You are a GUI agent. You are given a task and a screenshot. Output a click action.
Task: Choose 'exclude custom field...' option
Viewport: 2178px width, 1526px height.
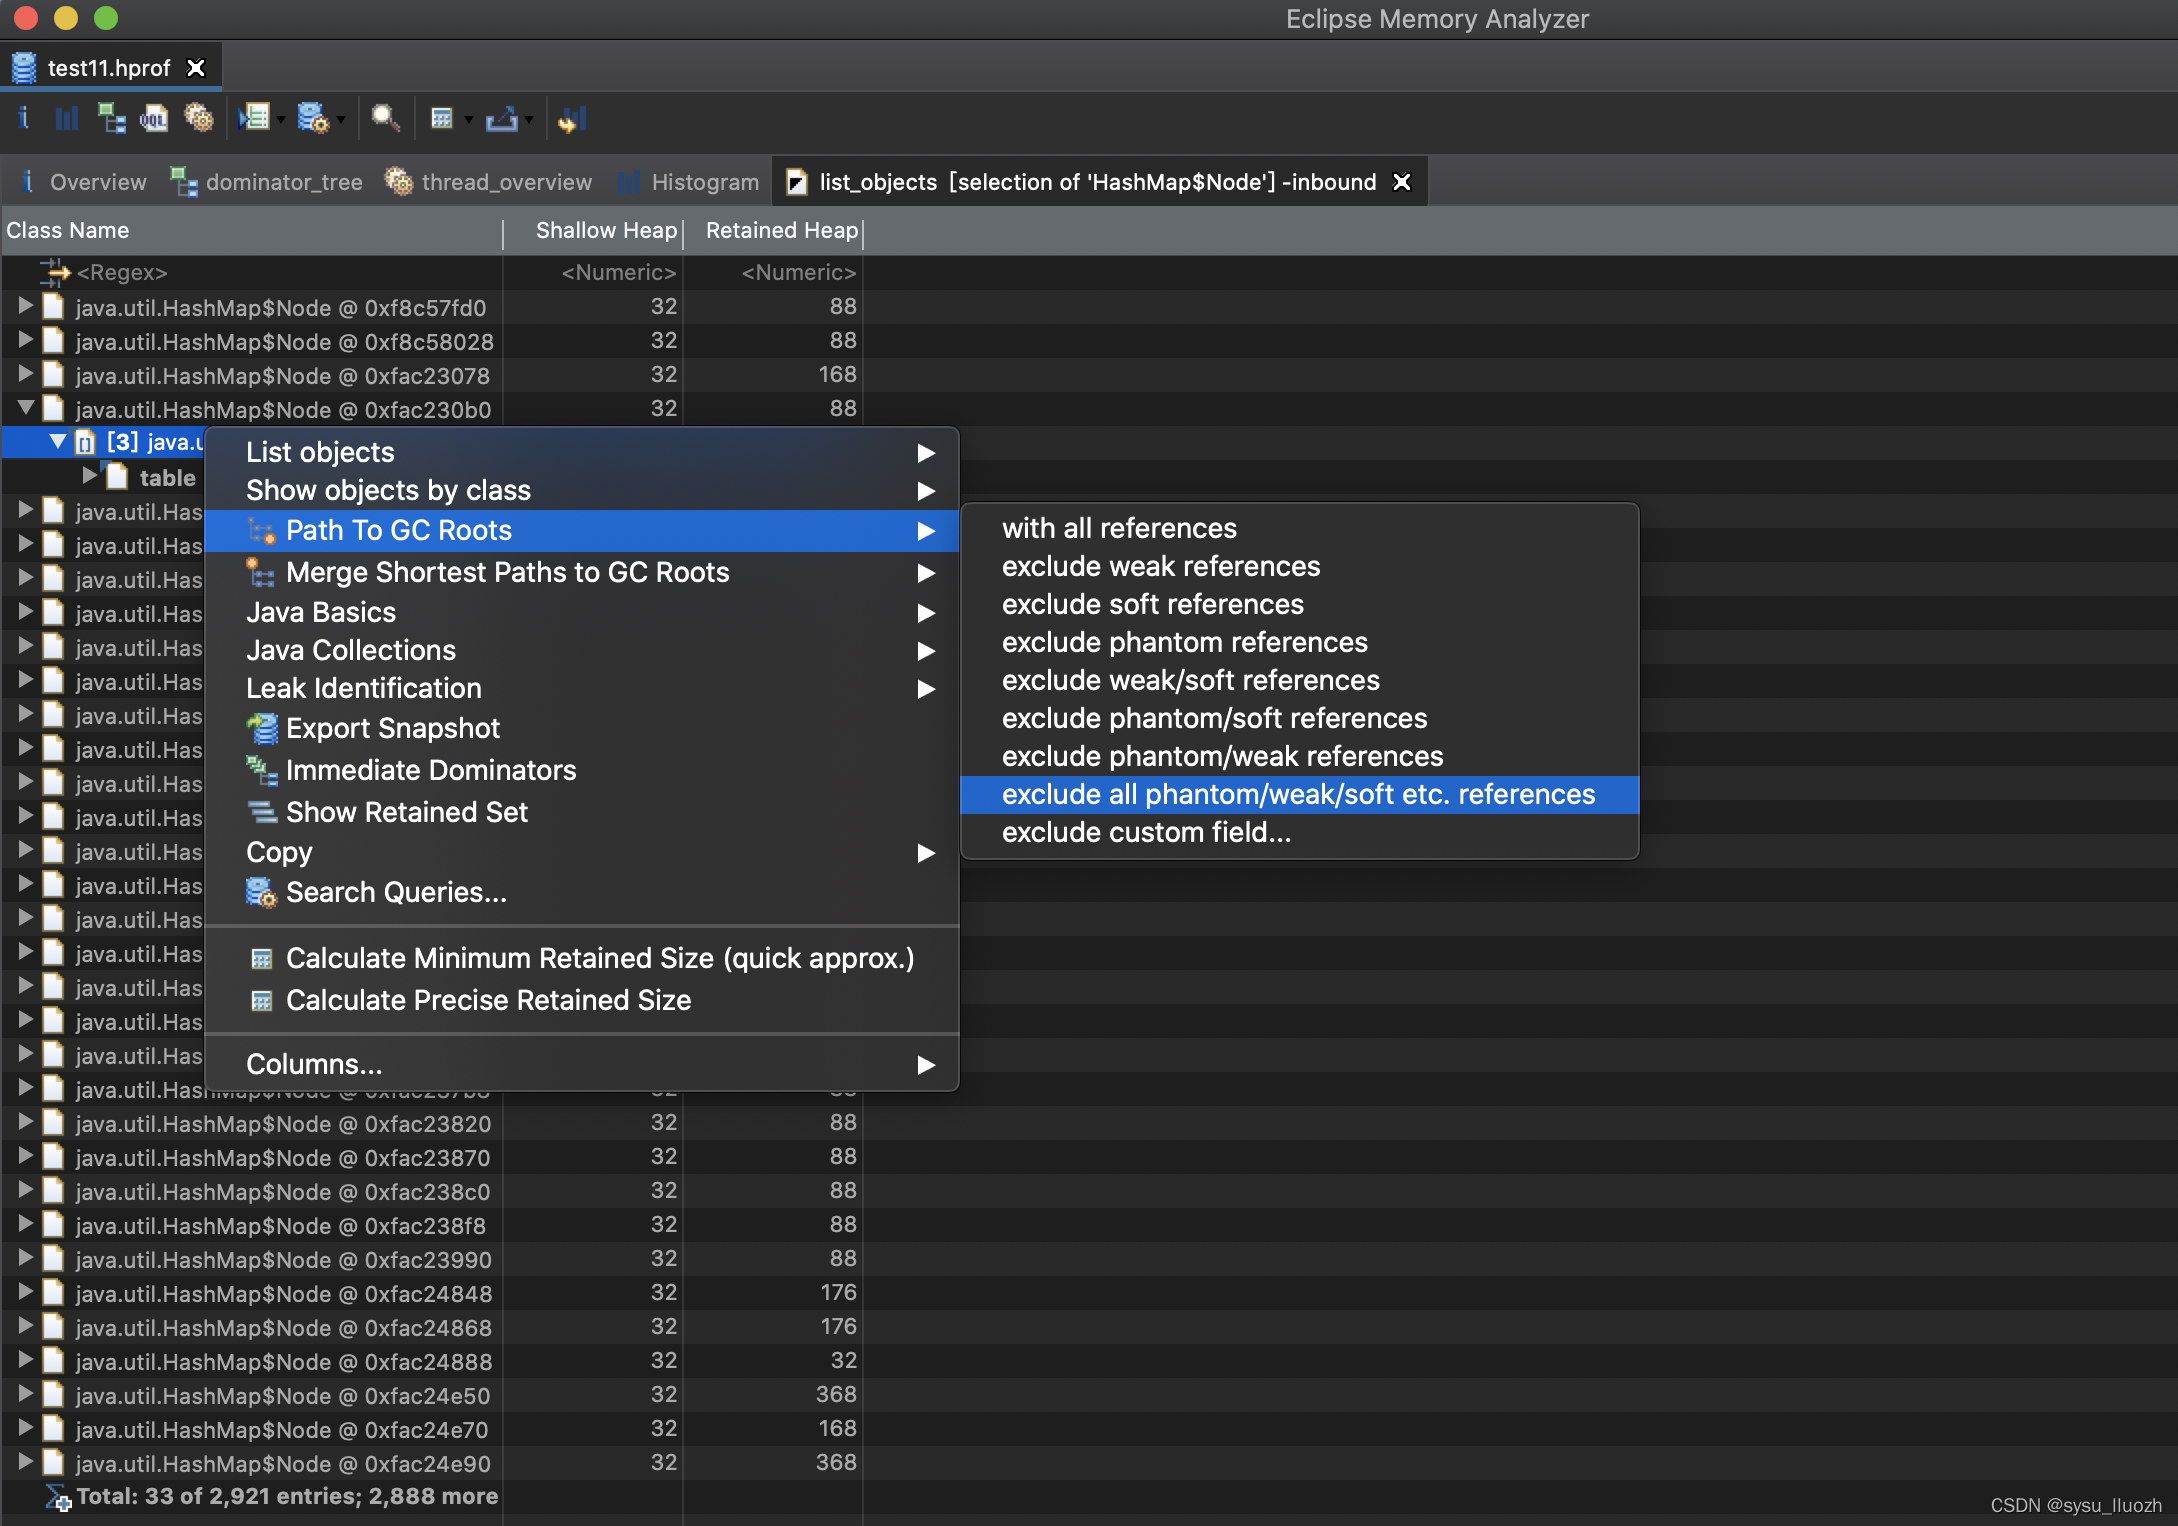click(x=1299, y=833)
